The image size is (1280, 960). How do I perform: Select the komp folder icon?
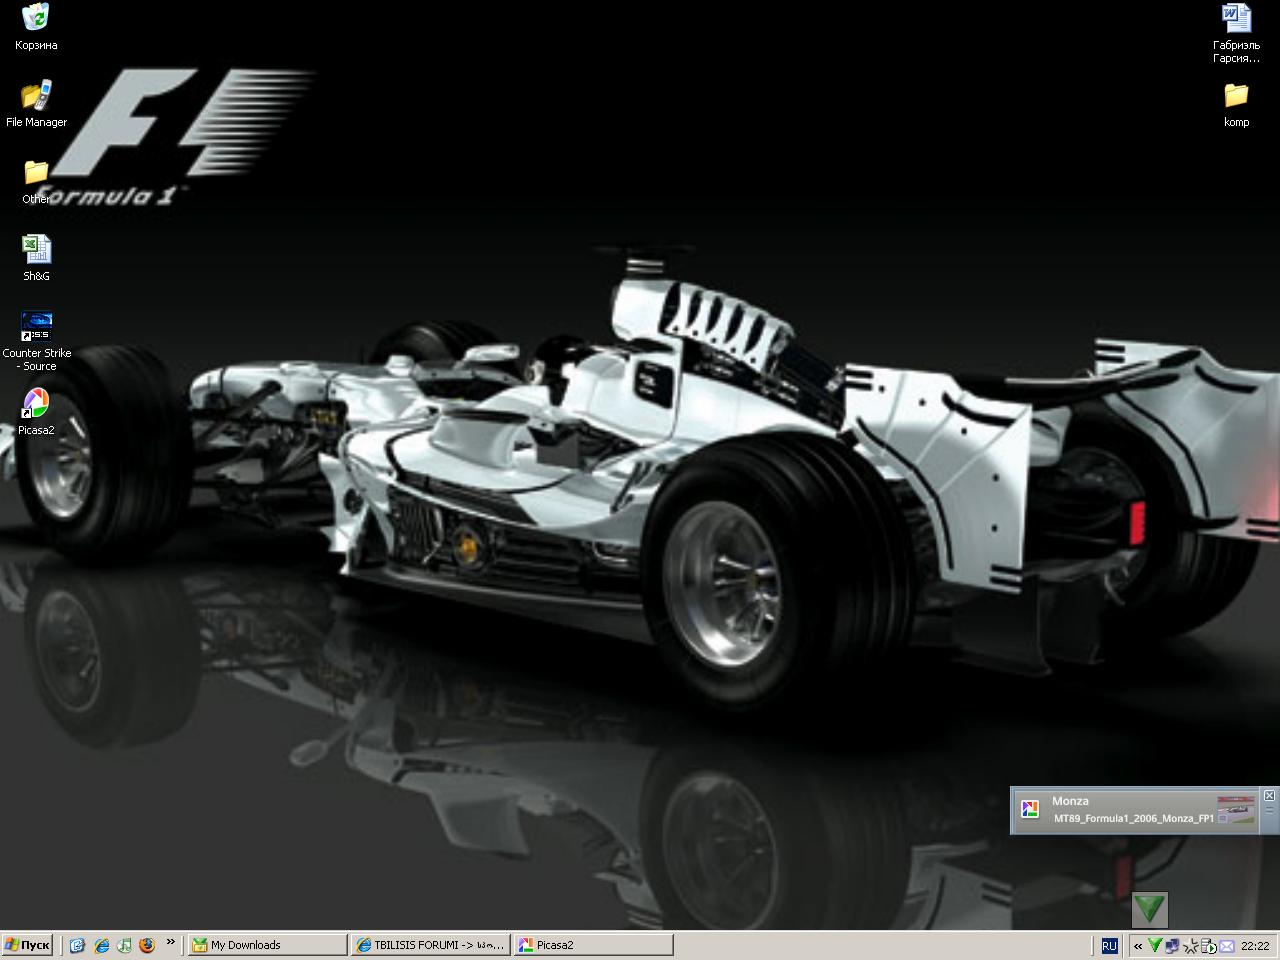tap(1236, 104)
